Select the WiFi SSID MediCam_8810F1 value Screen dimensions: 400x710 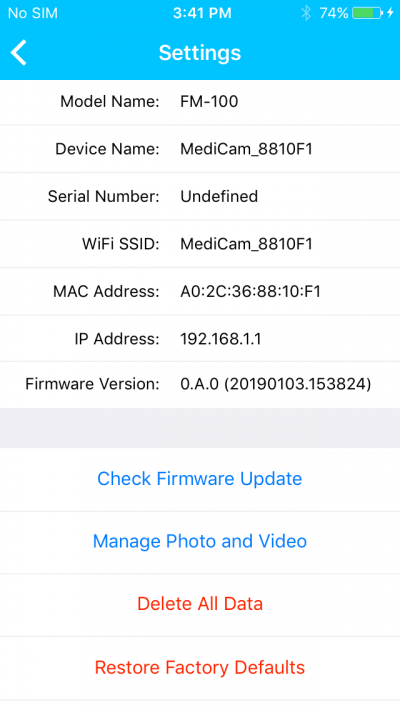click(246, 244)
